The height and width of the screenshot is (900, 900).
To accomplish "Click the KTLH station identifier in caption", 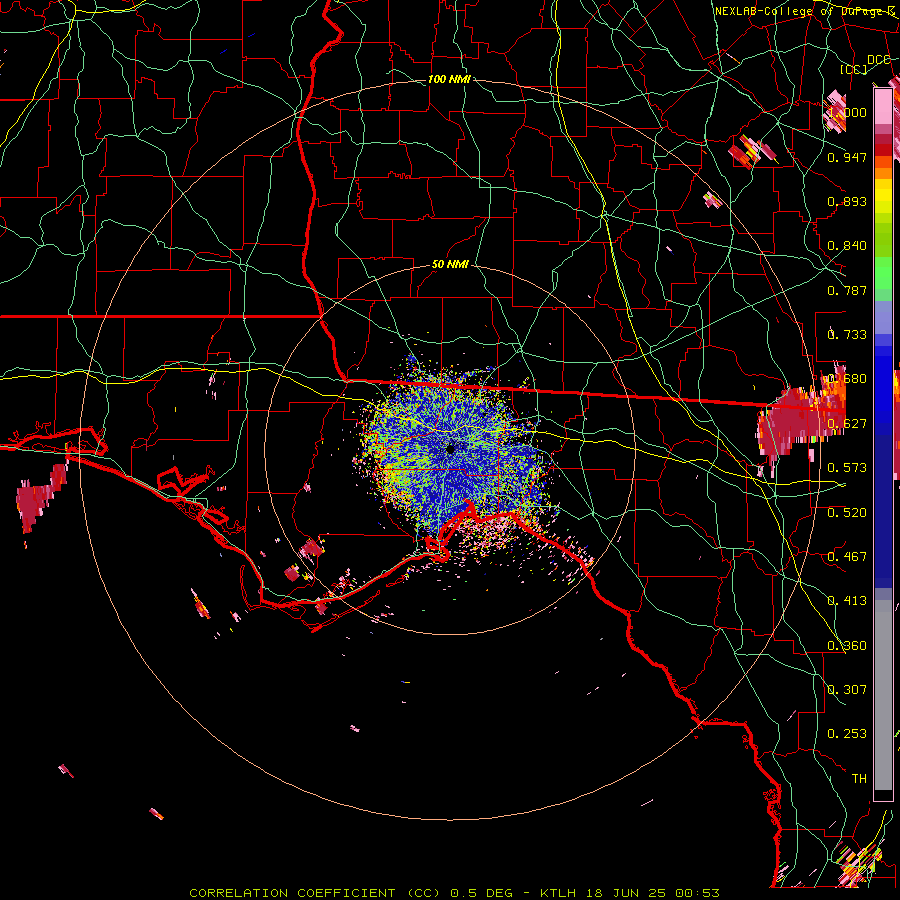I will (x=561, y=893).
